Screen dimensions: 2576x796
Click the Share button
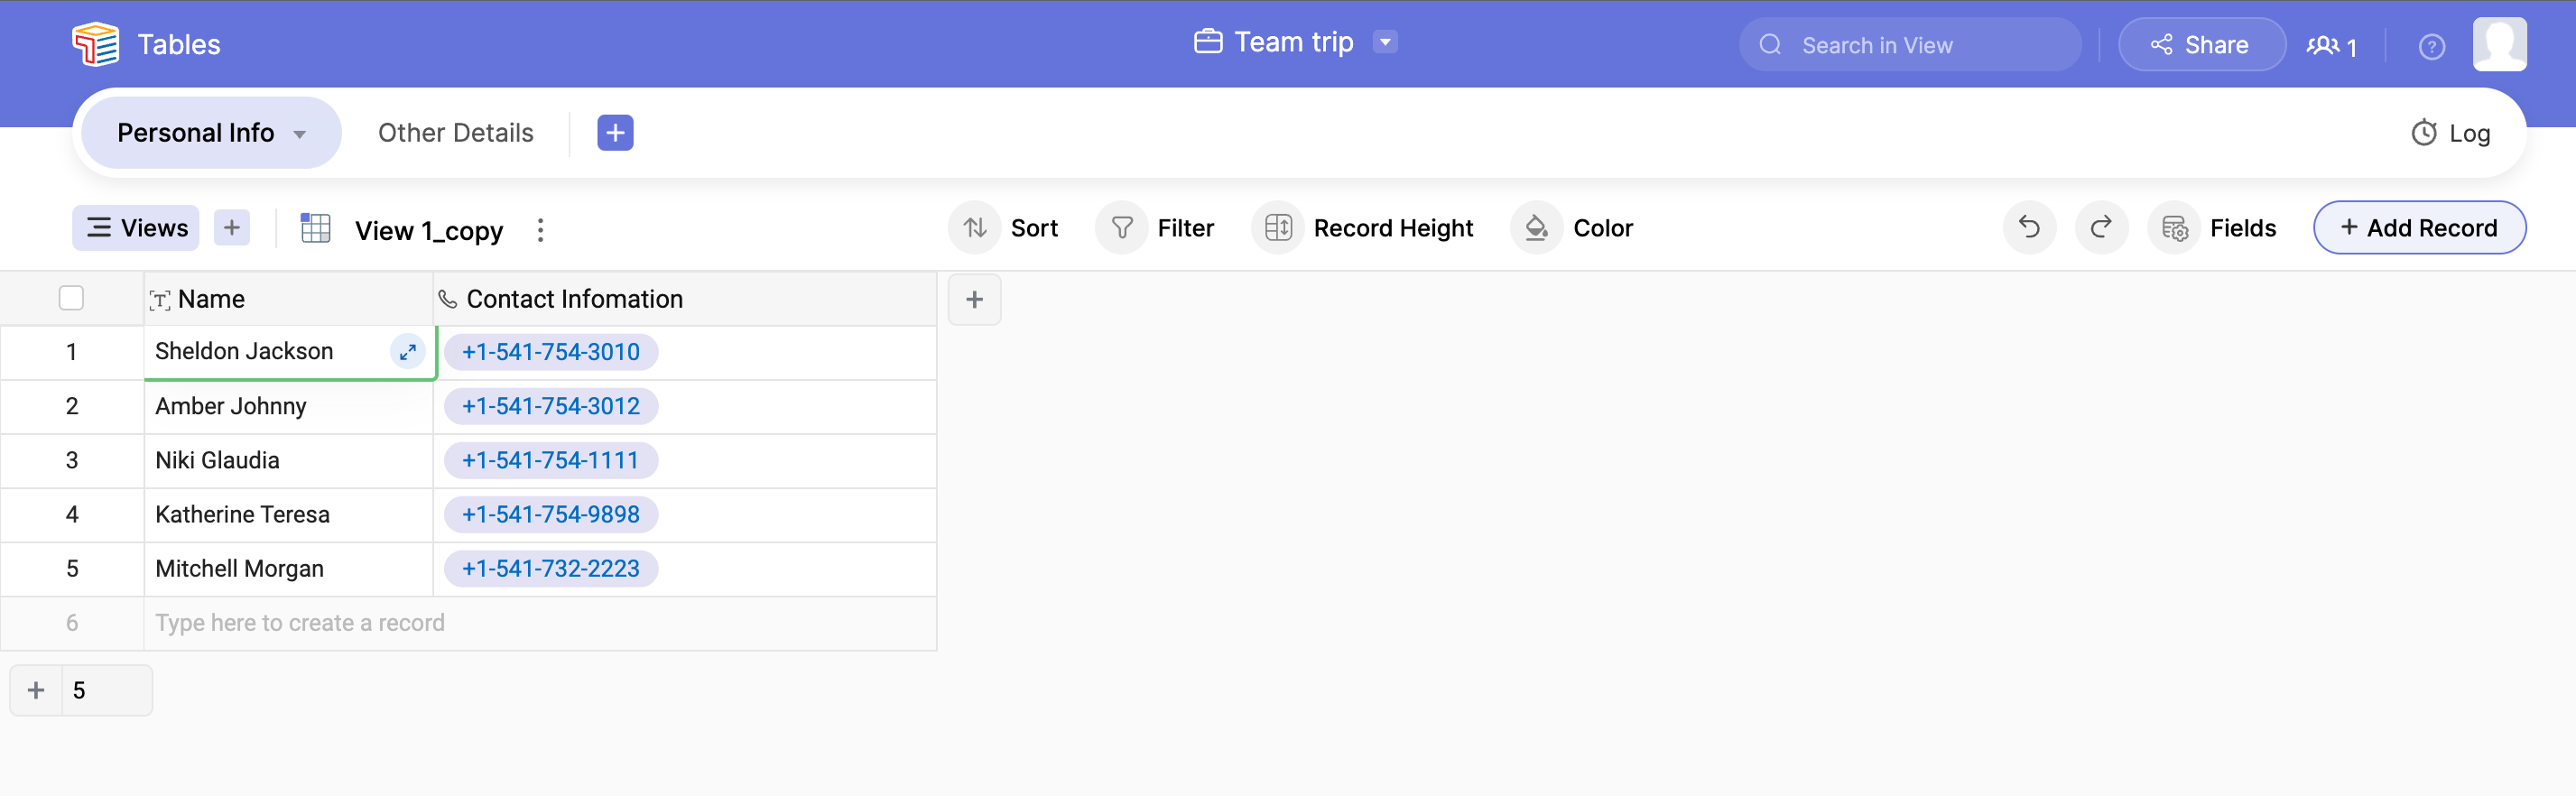(x=2201, y=45)
